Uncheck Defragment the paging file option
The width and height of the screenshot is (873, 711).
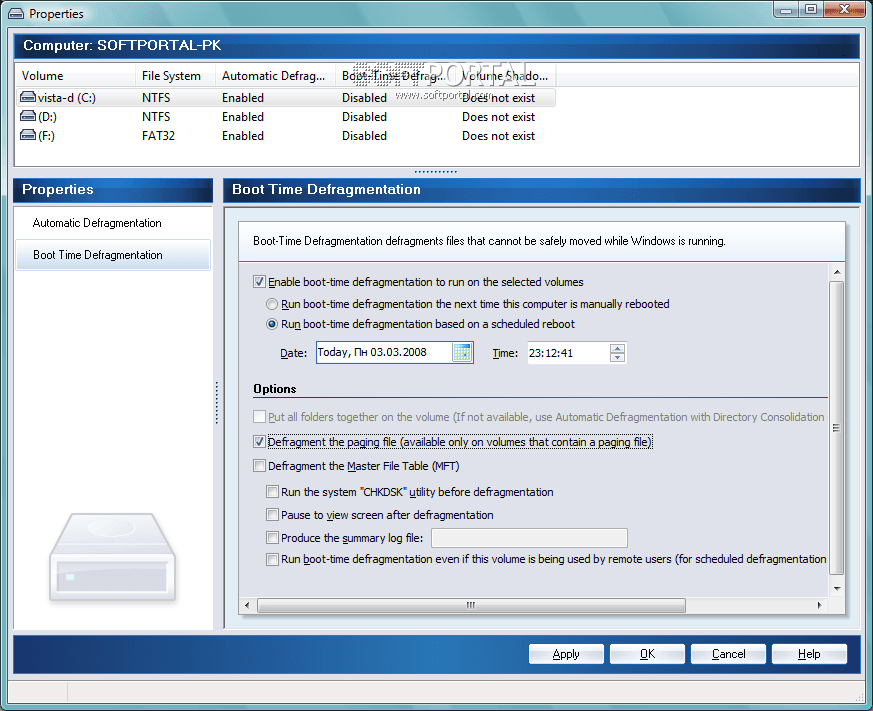click(x=259, y=442)
